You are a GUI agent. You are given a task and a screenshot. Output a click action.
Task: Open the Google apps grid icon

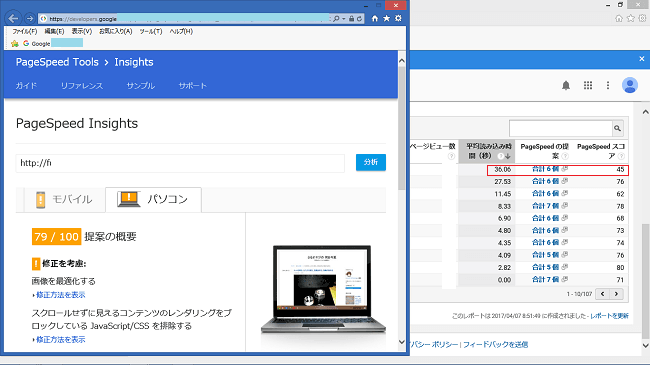click(x=588, y=85)
